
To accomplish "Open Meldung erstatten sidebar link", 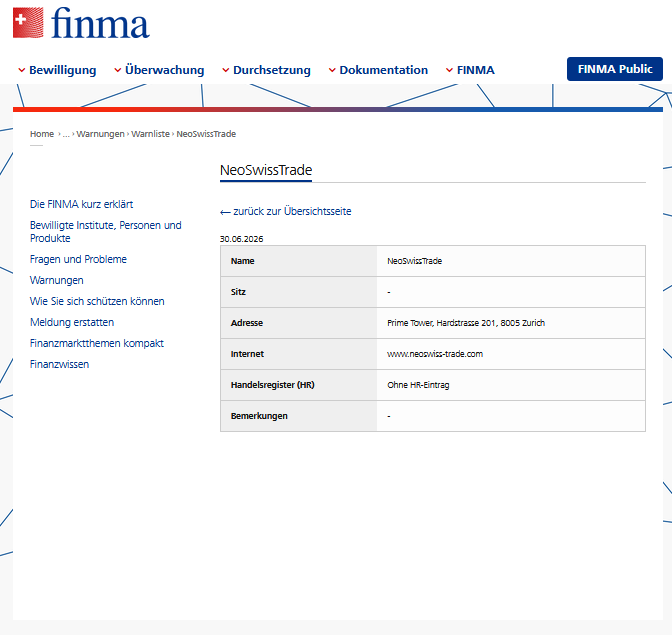I will pyautogui.click(x=72, y=322).
